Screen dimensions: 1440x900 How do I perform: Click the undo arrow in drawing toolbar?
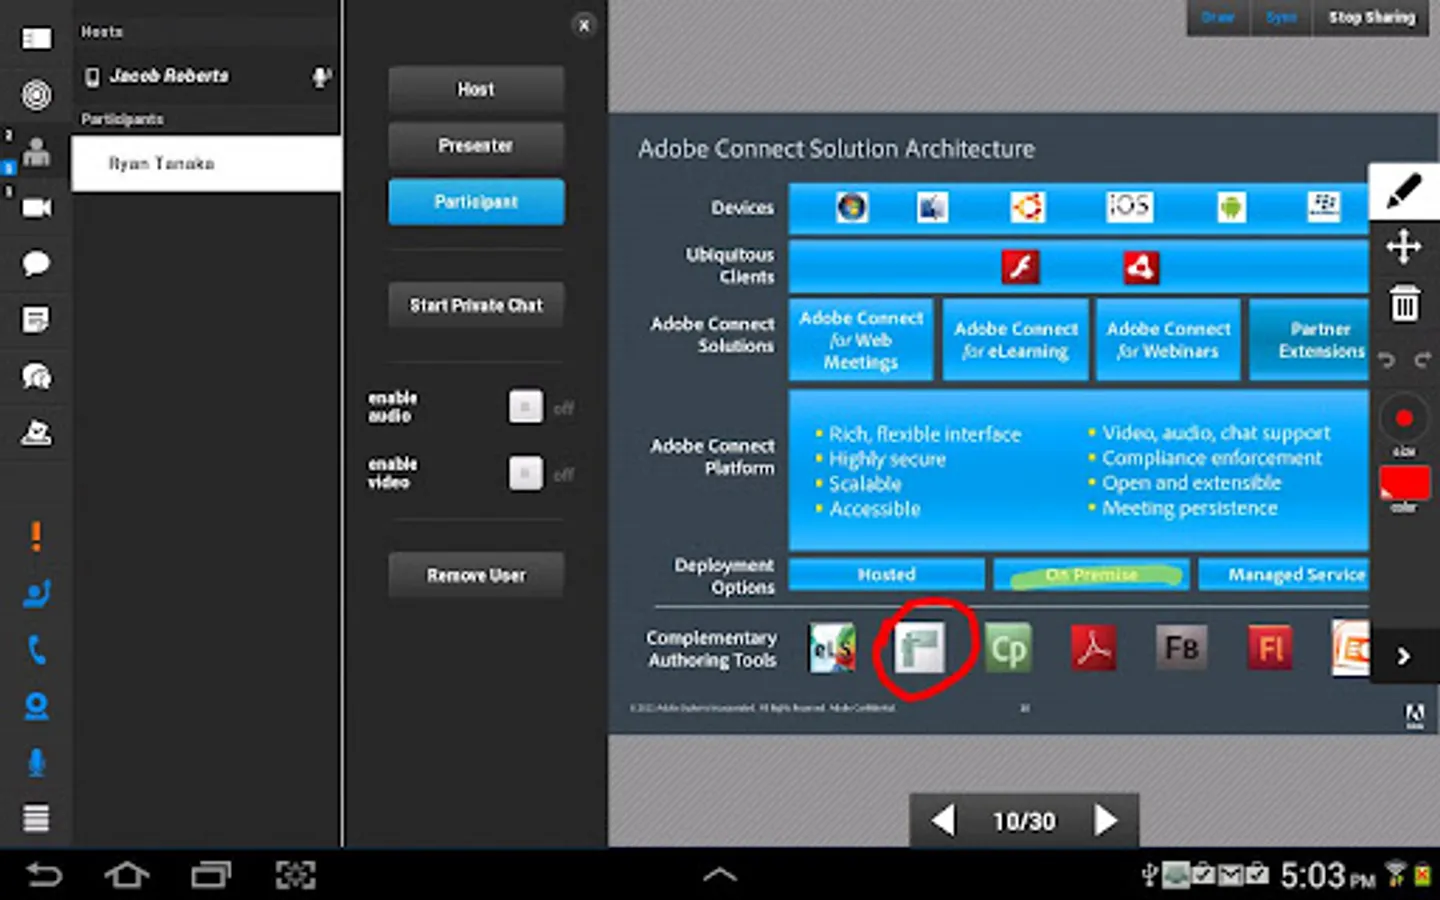pos(1386,360)
